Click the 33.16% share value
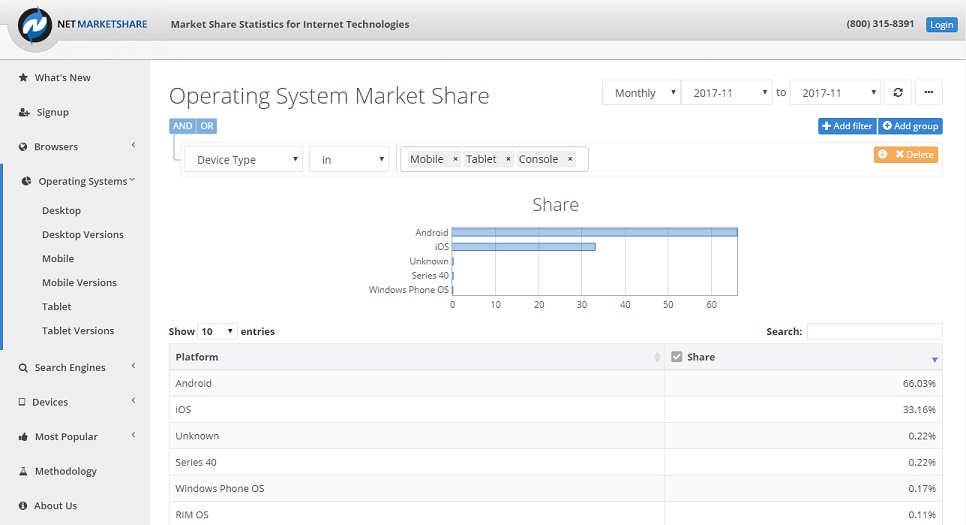The image size is (966, 525). tap(919, 410)
